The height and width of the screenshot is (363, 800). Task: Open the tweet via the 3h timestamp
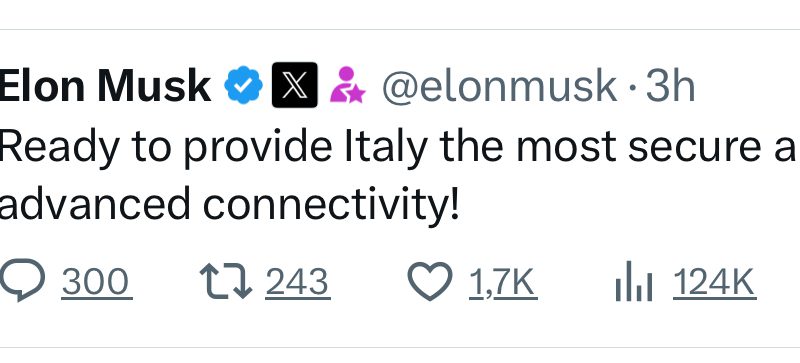(x=670, y=86)
